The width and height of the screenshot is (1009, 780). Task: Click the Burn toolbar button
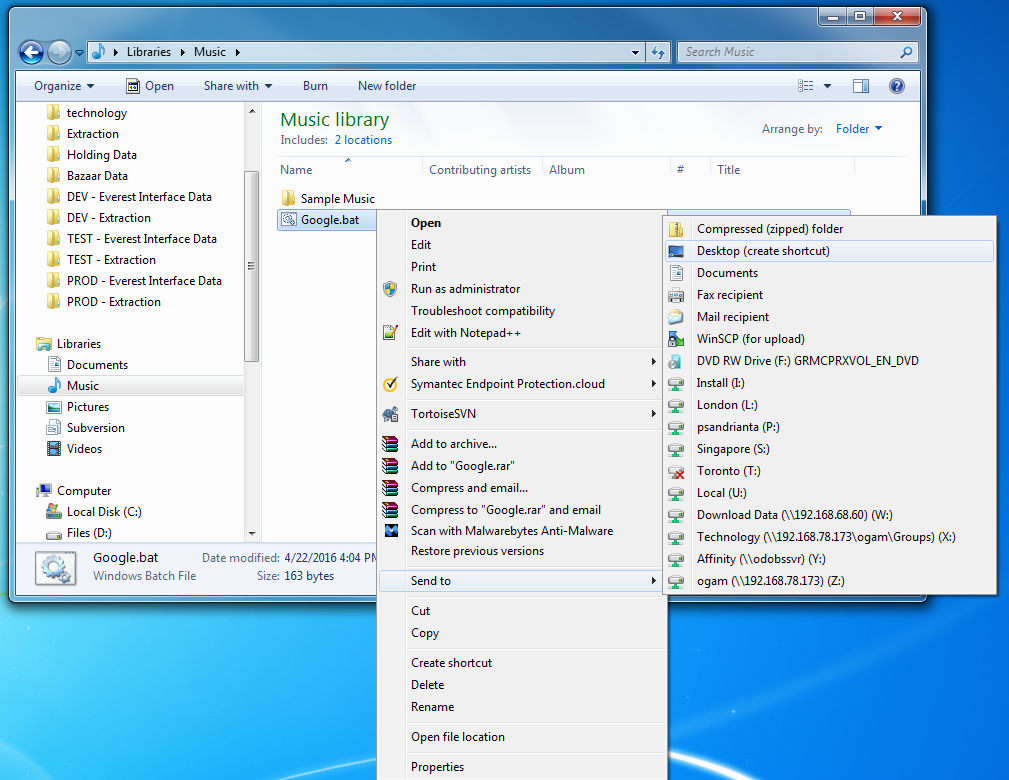pos(315,86)
